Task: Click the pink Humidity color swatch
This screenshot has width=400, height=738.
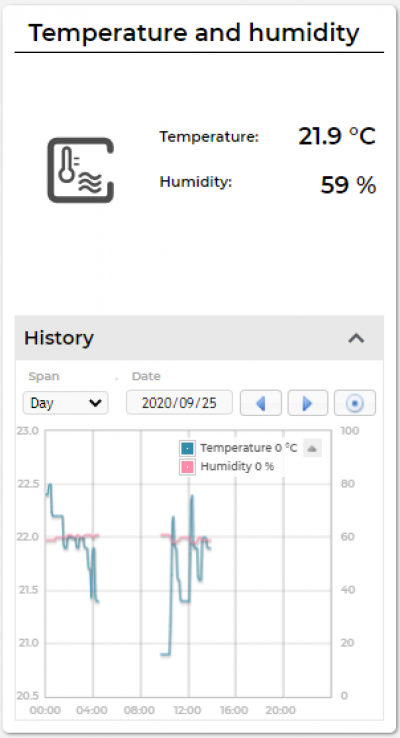Action: click(187, 467)
